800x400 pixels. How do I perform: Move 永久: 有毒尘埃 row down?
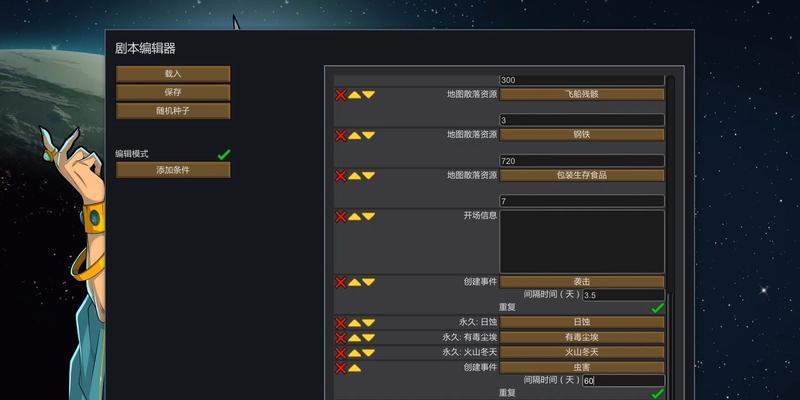(368, 337)
